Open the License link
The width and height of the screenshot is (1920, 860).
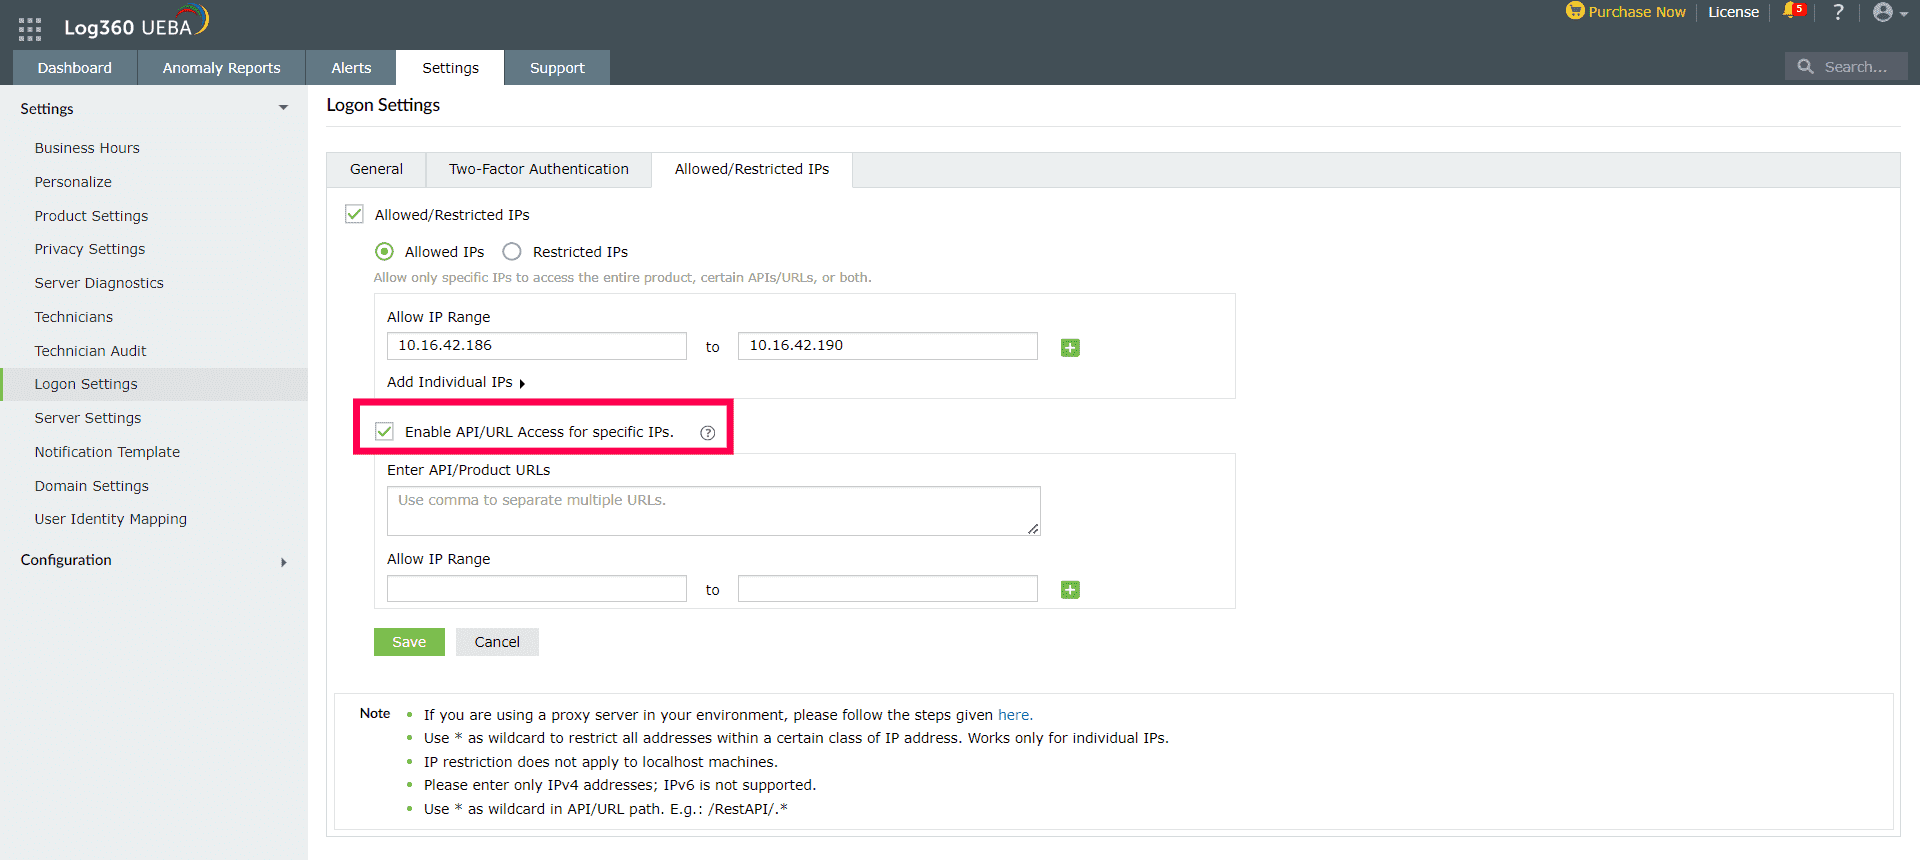tap(1733, 12)
